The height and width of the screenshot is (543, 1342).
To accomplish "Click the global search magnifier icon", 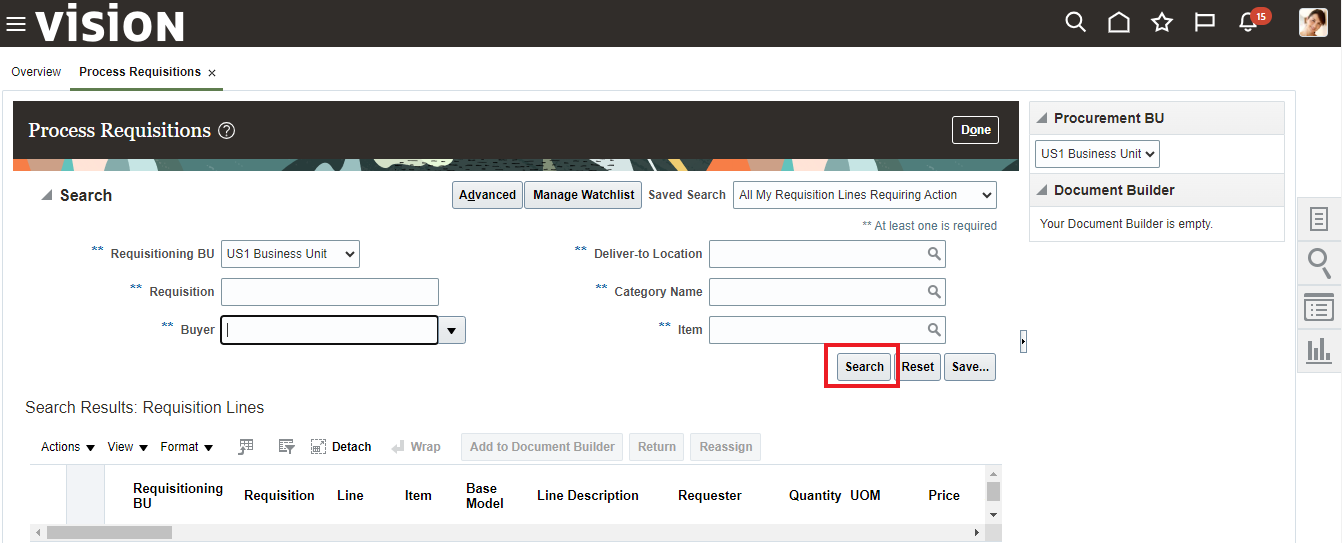I will [x=1075, y=22].
